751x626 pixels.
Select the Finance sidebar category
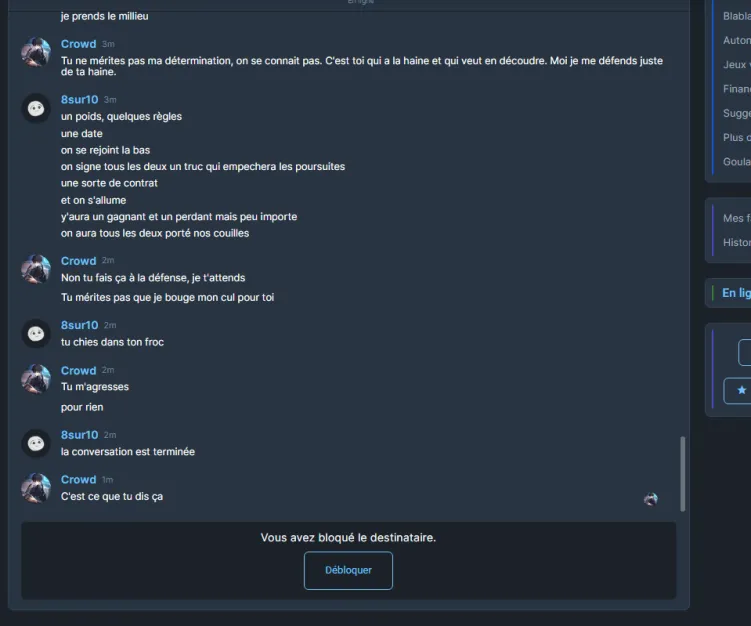pos(737,89)
